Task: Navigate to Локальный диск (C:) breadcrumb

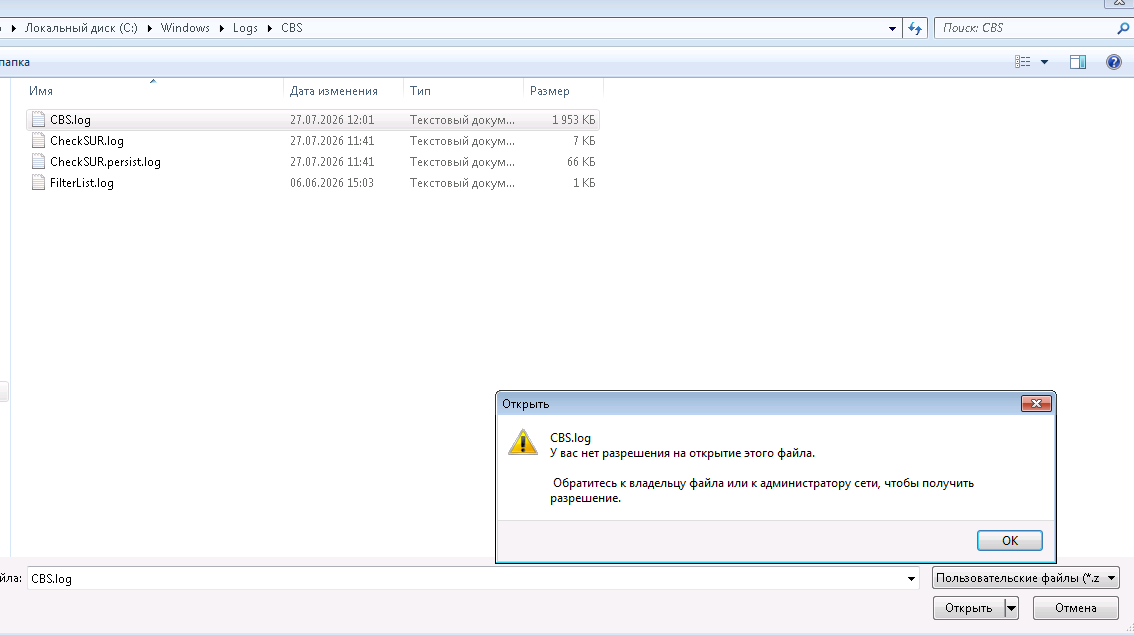Action: click(x=81, y=28)
